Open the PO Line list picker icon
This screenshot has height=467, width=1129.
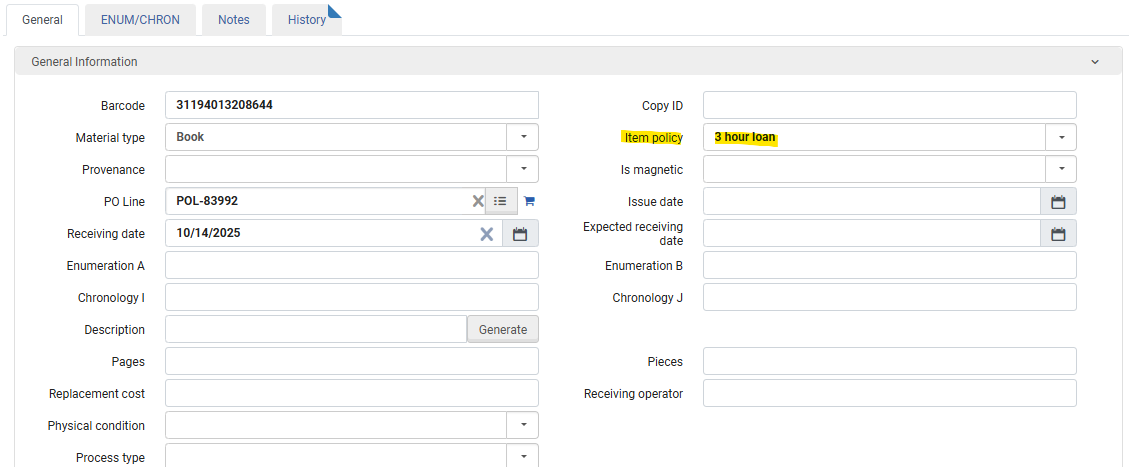coord(501,201)
